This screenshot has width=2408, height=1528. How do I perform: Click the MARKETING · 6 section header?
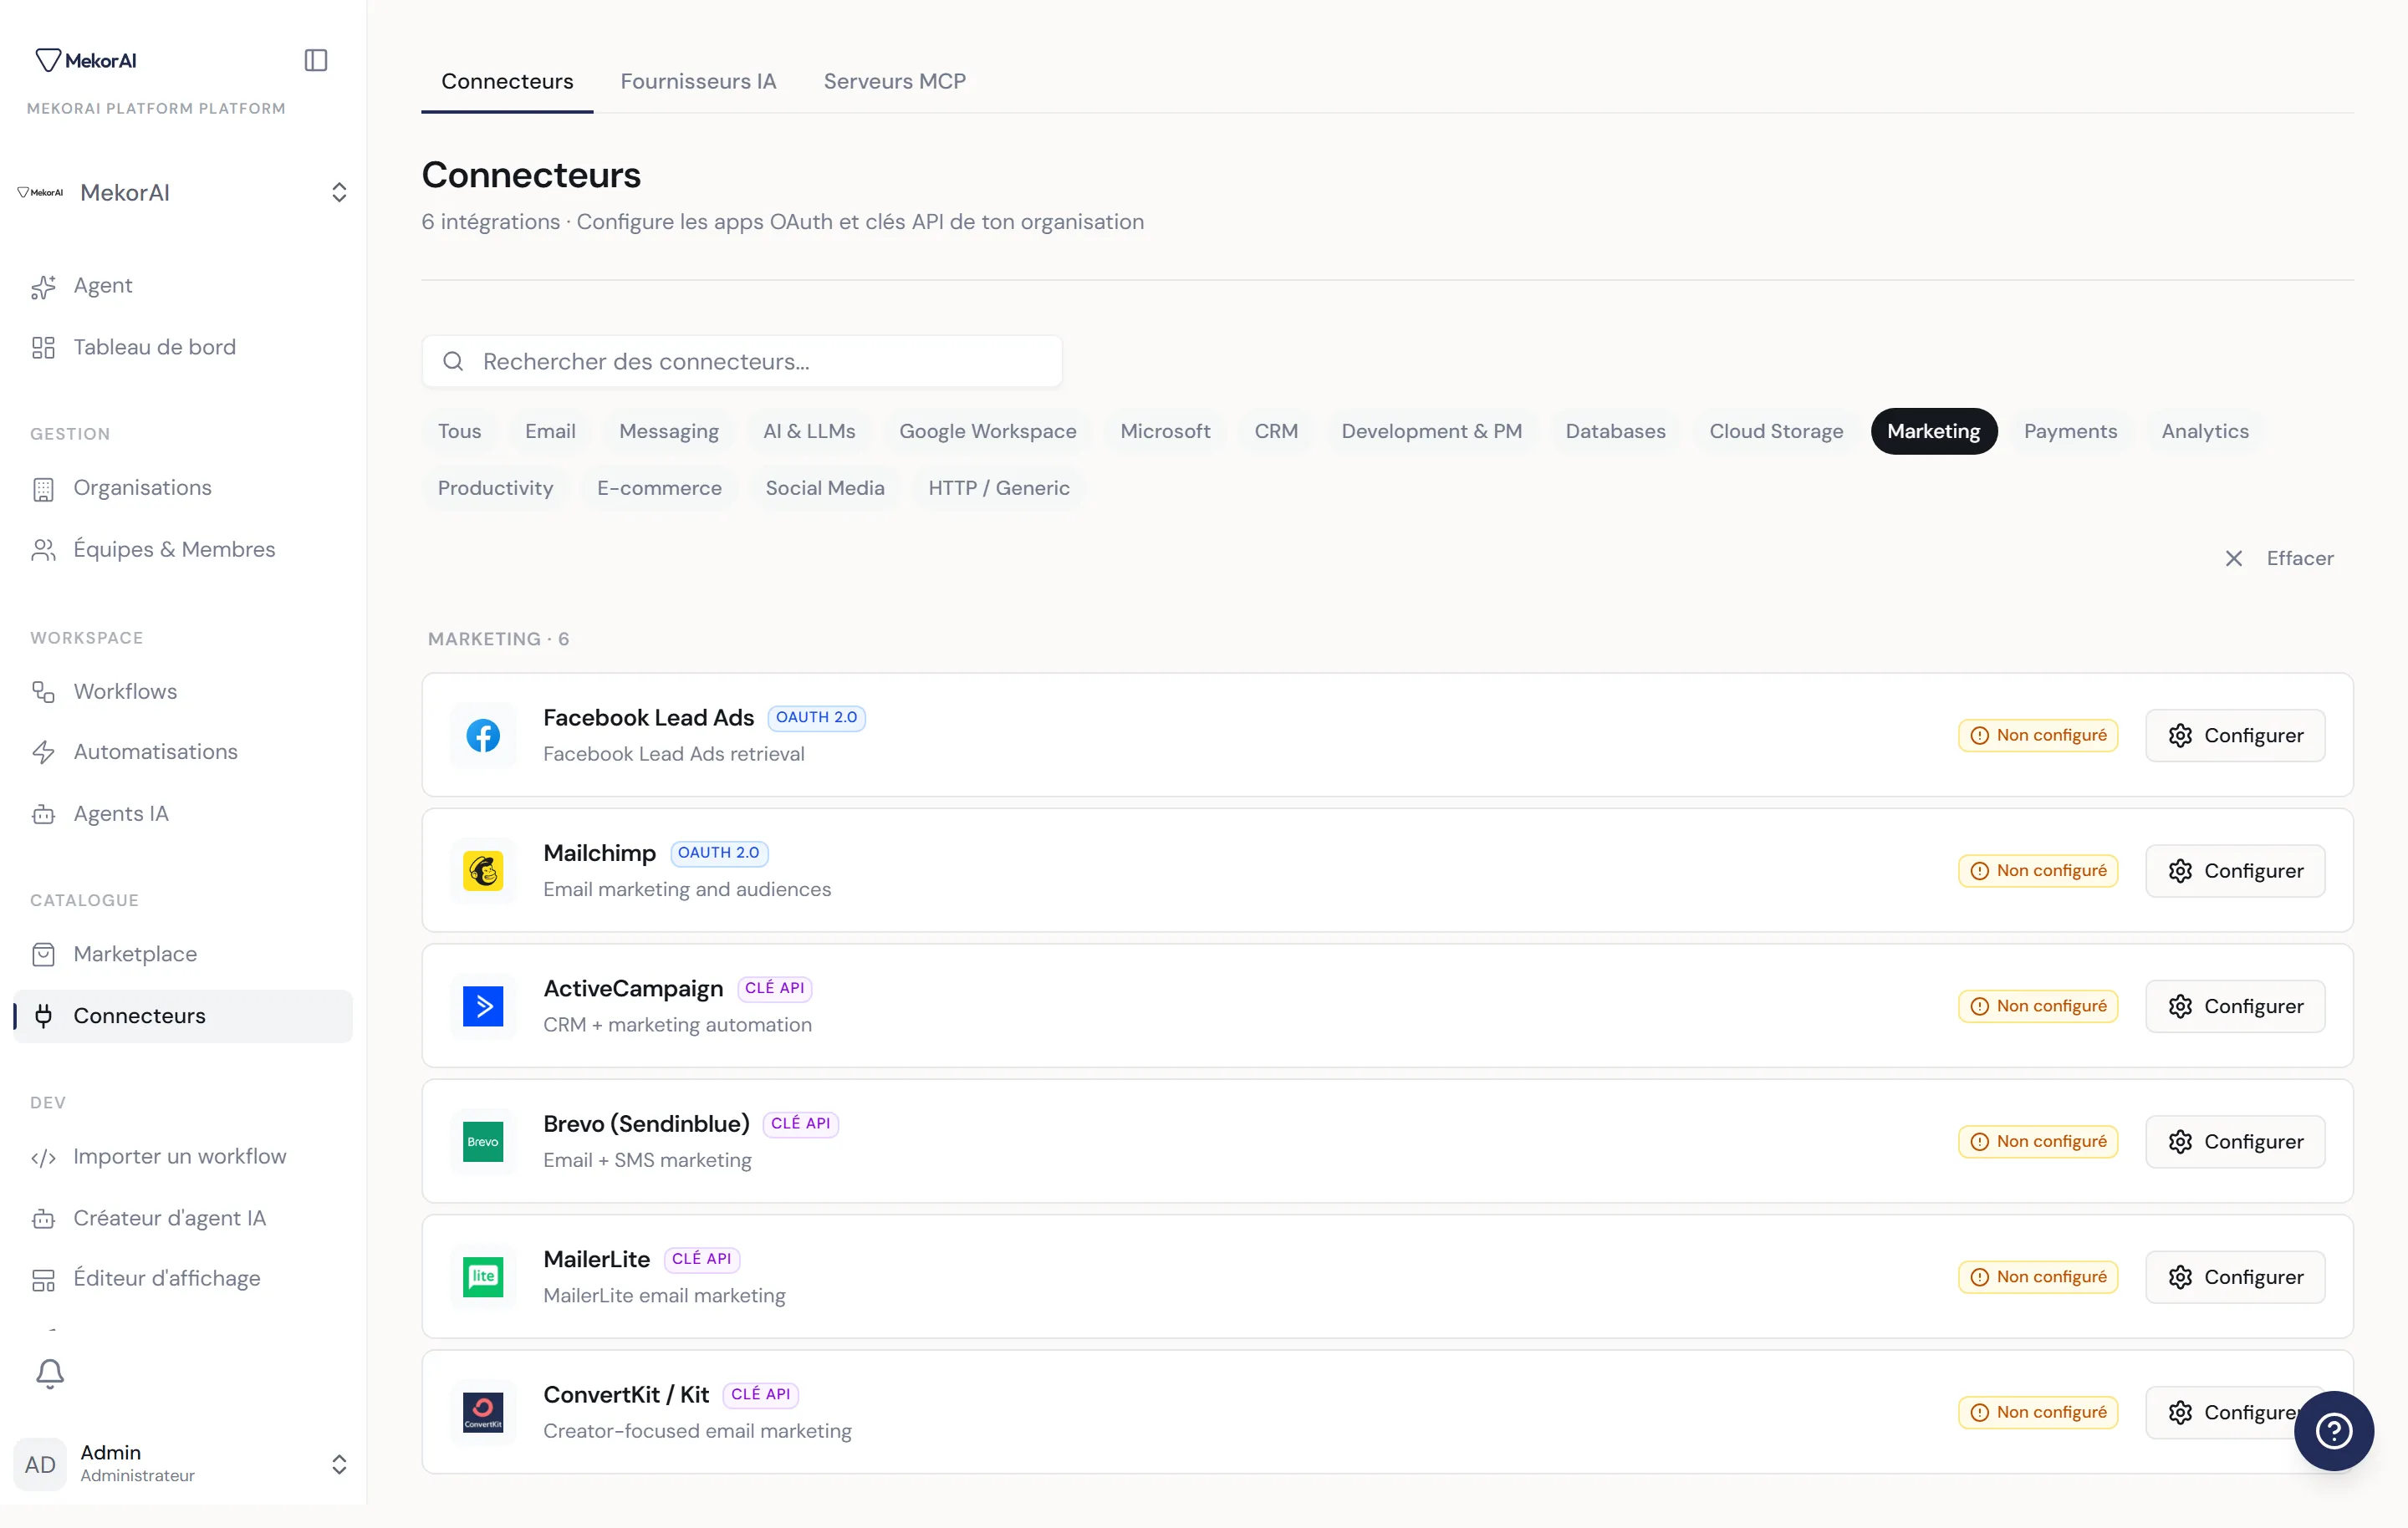click(498, 639)
